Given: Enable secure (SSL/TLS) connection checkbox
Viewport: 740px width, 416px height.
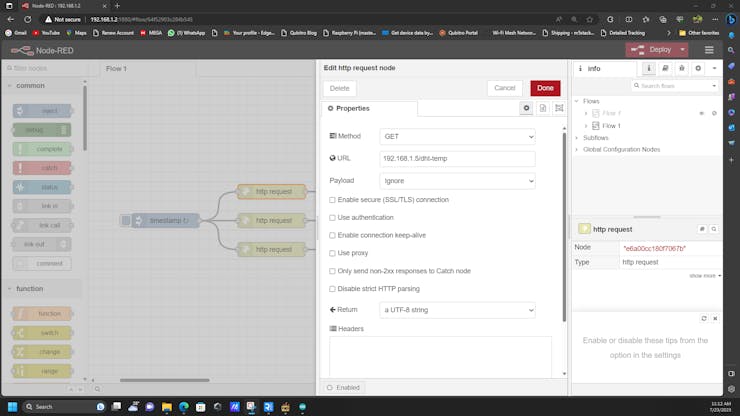Looking at the screenshot, I should coord(332,200).
